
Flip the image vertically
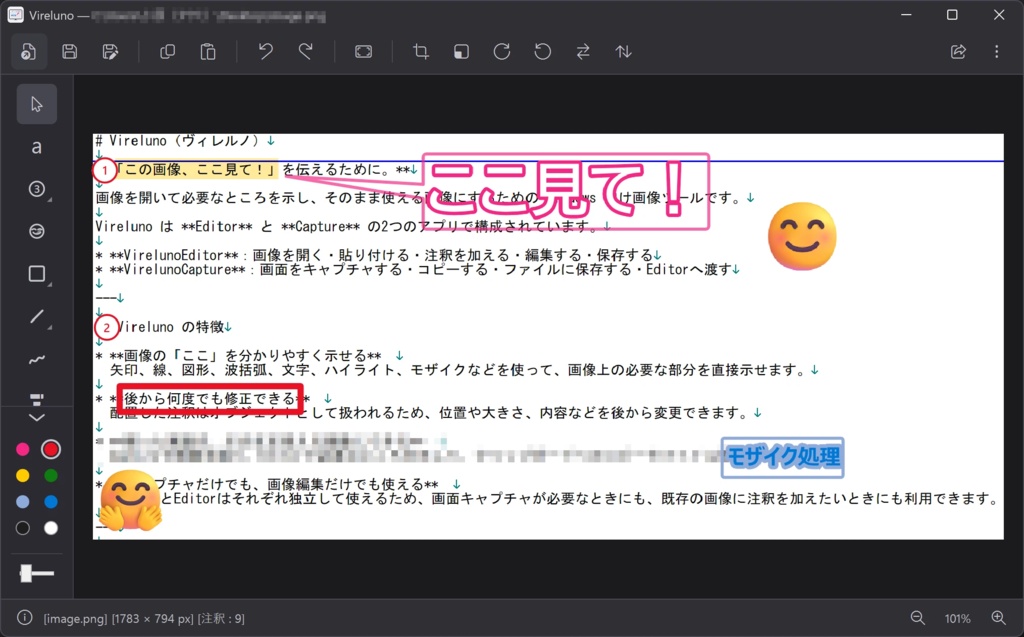click(624, 52)
